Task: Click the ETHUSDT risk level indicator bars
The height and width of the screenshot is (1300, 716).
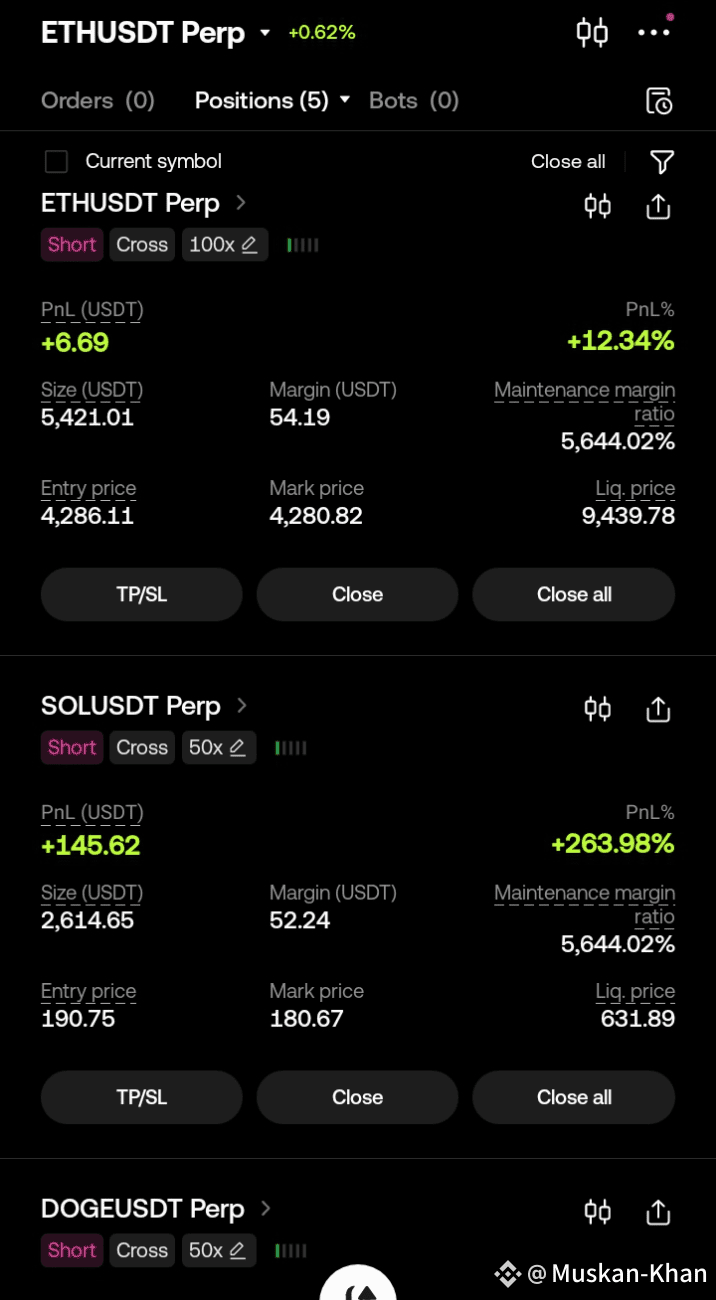Action: pyautogui.click(x=302, y=245)
